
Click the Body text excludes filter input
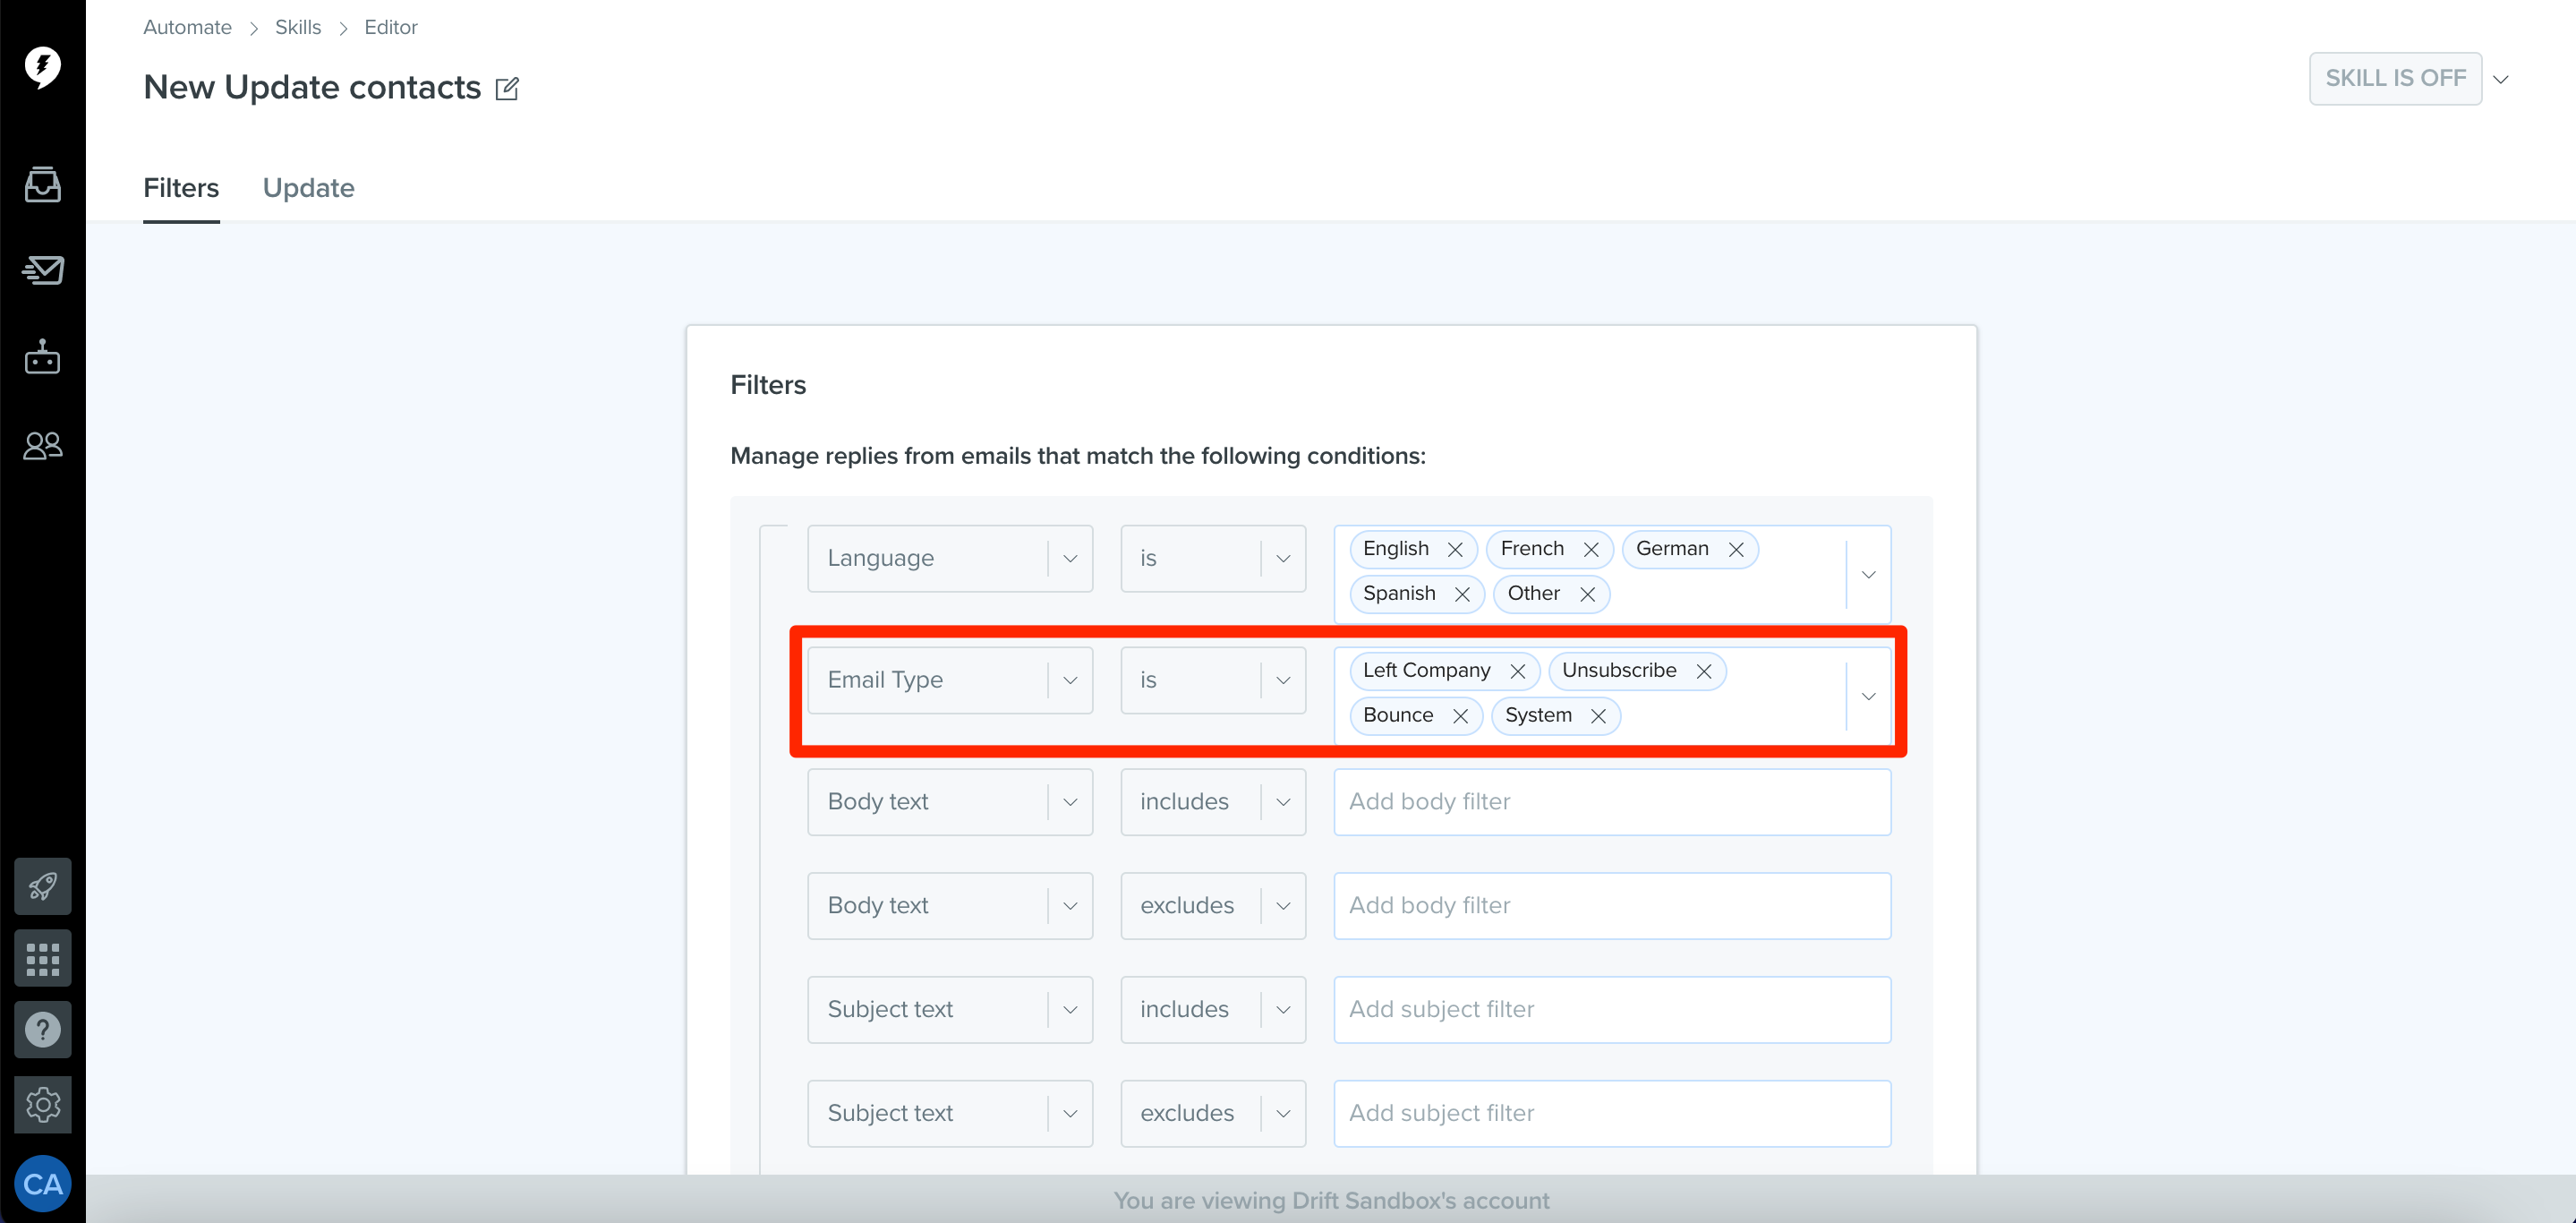1612,907
